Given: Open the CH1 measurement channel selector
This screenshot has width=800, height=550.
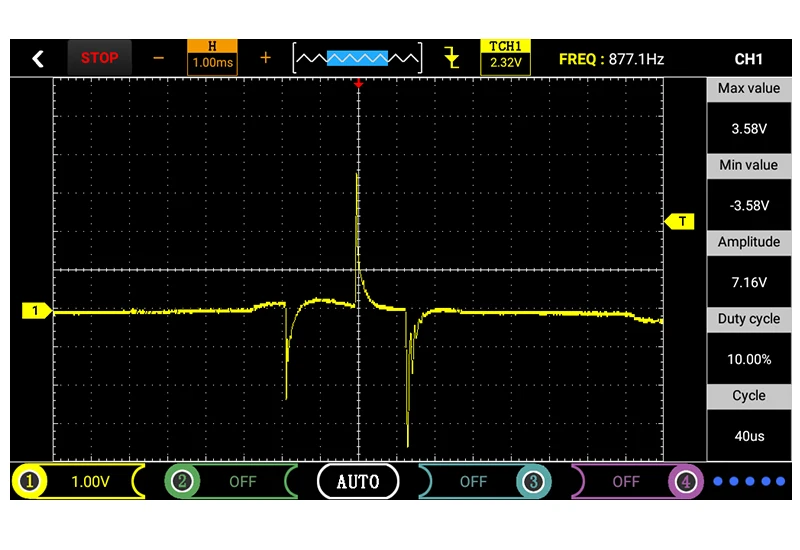Looking at the screenshot, I should 748,59.
